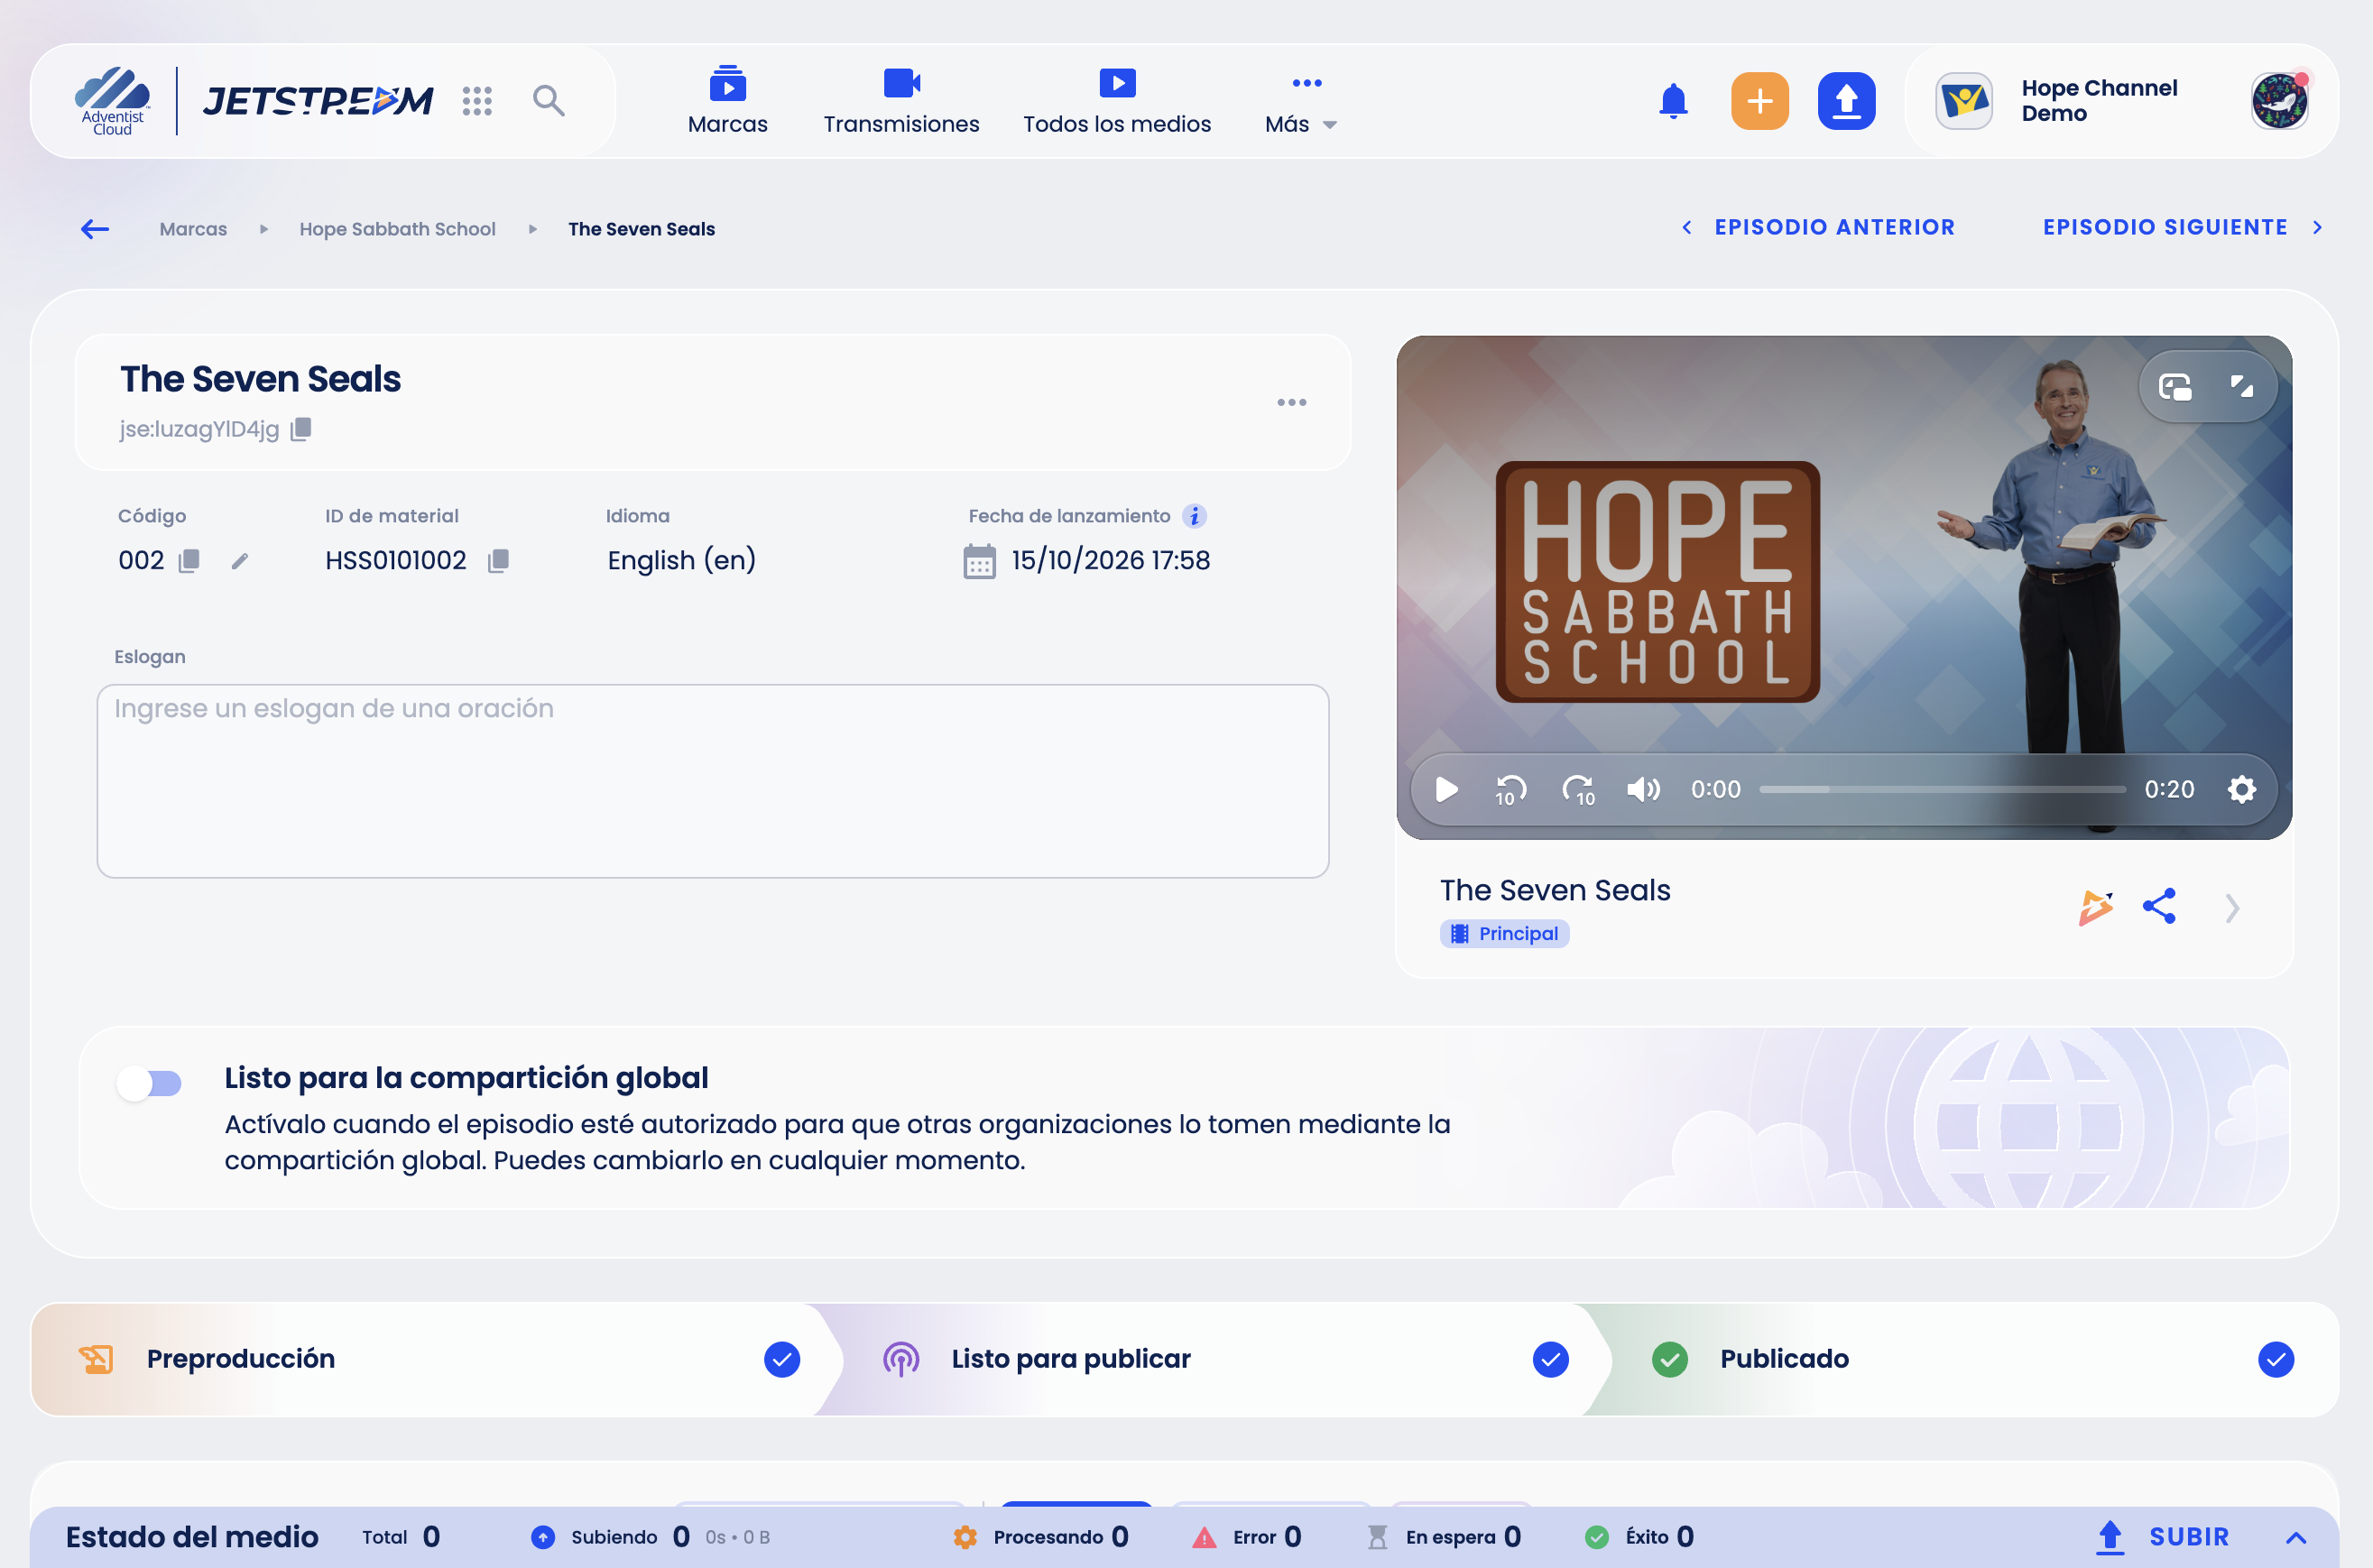Mute the video volume
This screenshot has width=2373, height=1568.
(1643, 789)
